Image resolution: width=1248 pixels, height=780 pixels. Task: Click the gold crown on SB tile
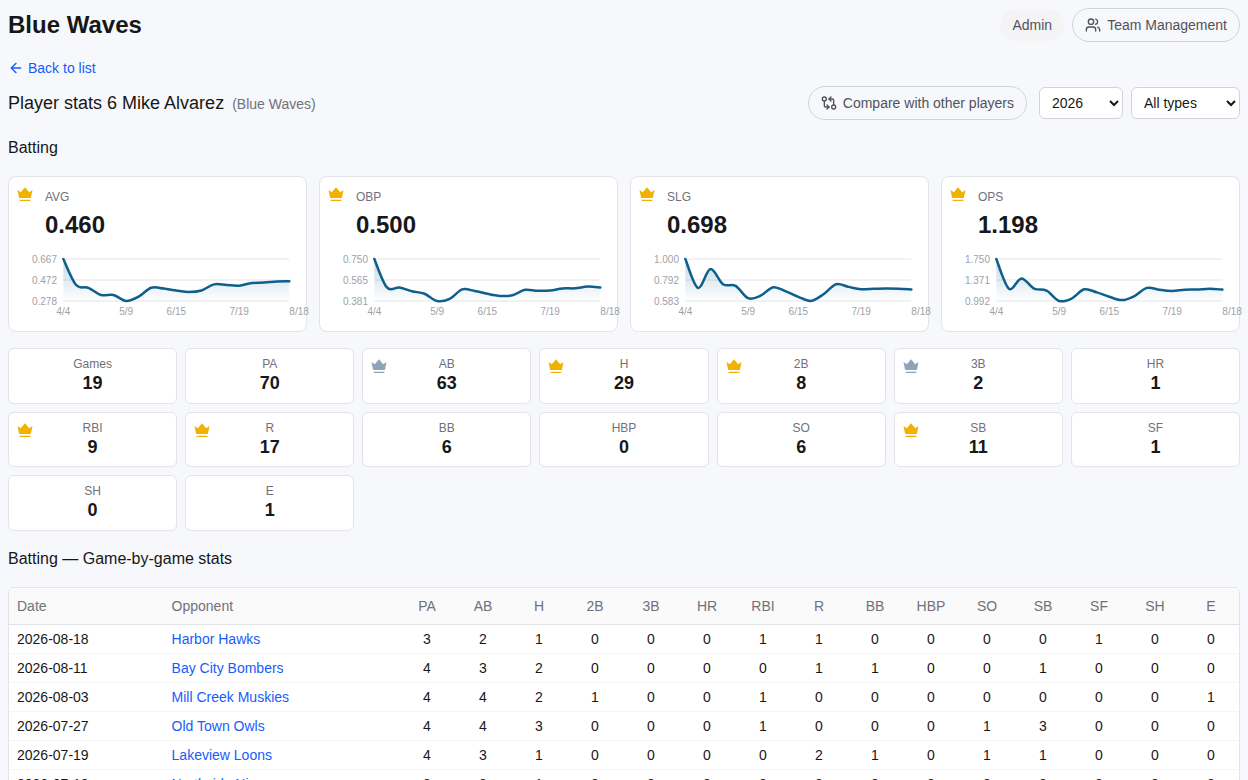click(x=911, y=430)
